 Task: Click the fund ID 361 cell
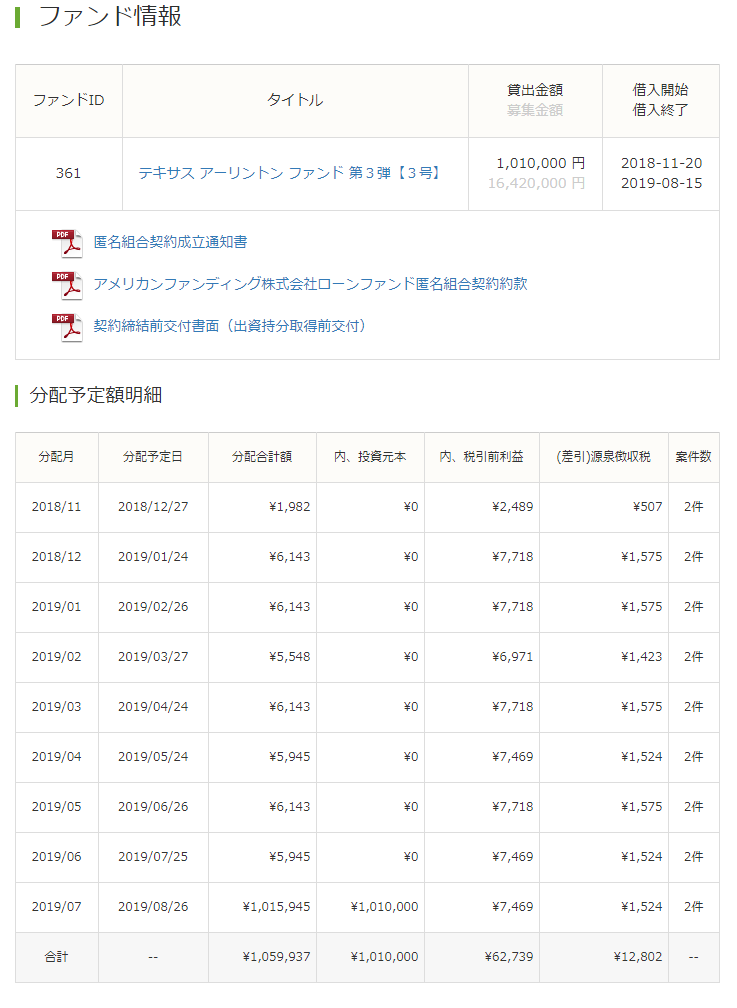tap(69, 173)
